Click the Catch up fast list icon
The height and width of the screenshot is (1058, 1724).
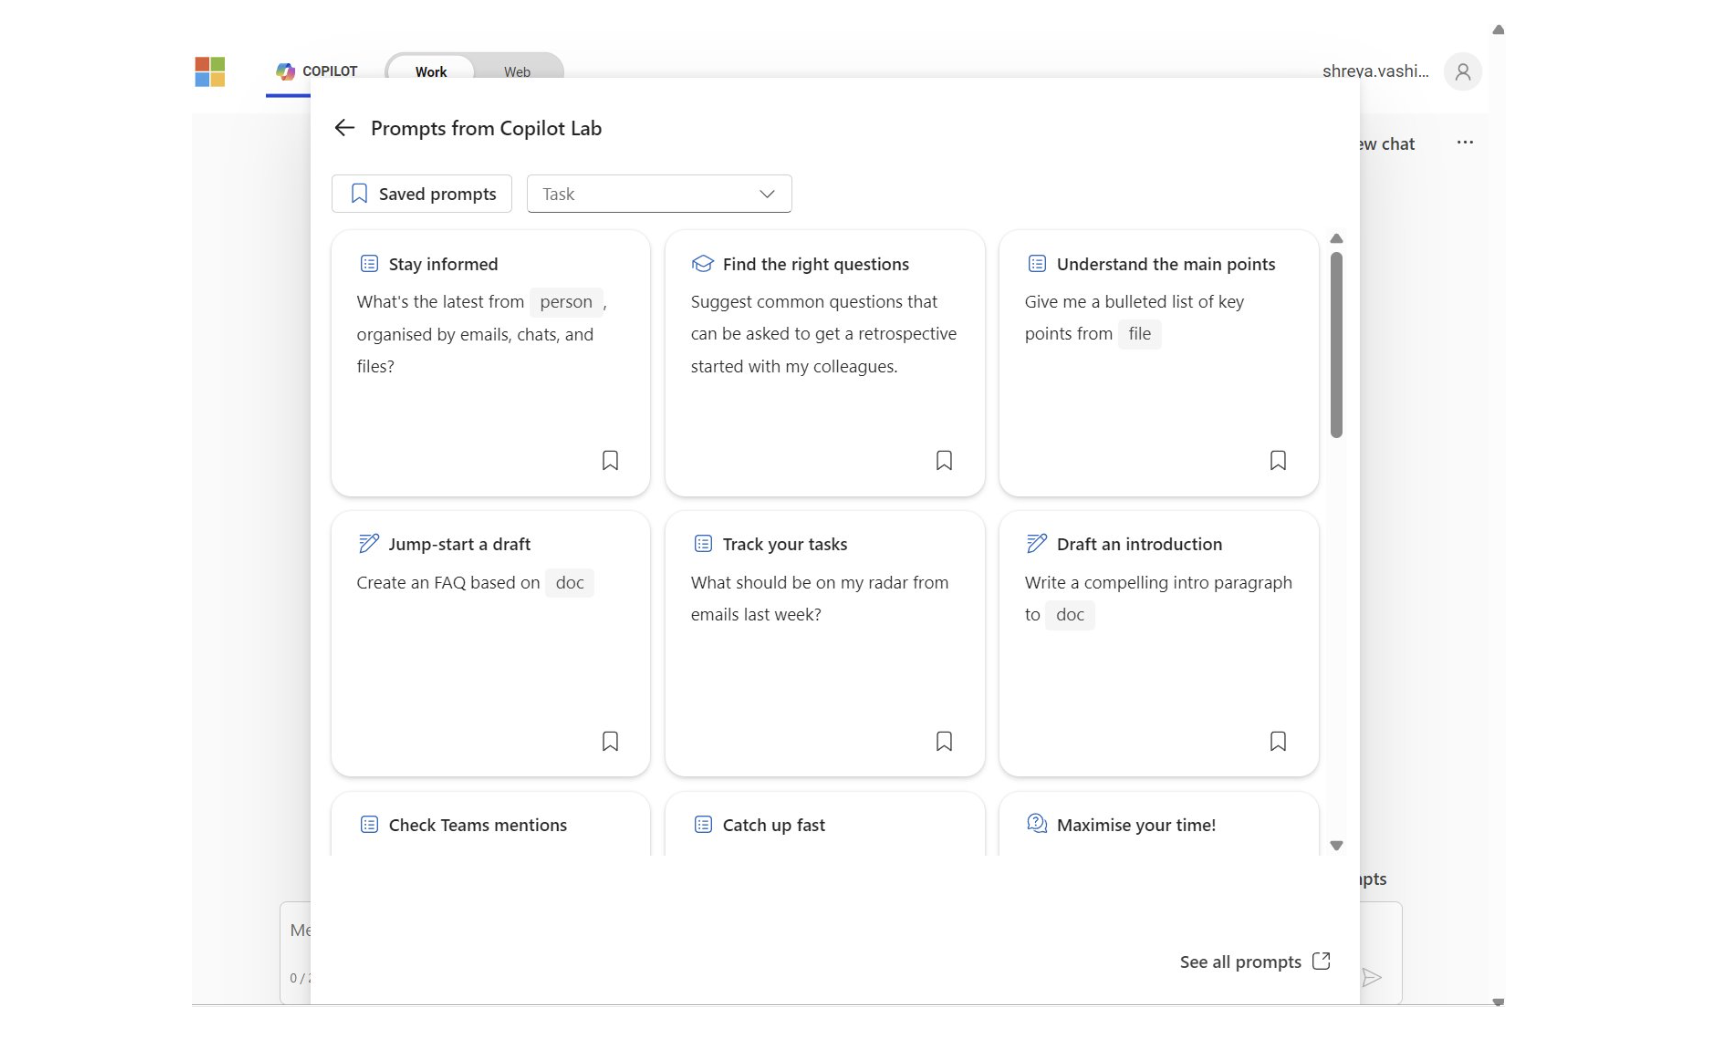[703, 825]
